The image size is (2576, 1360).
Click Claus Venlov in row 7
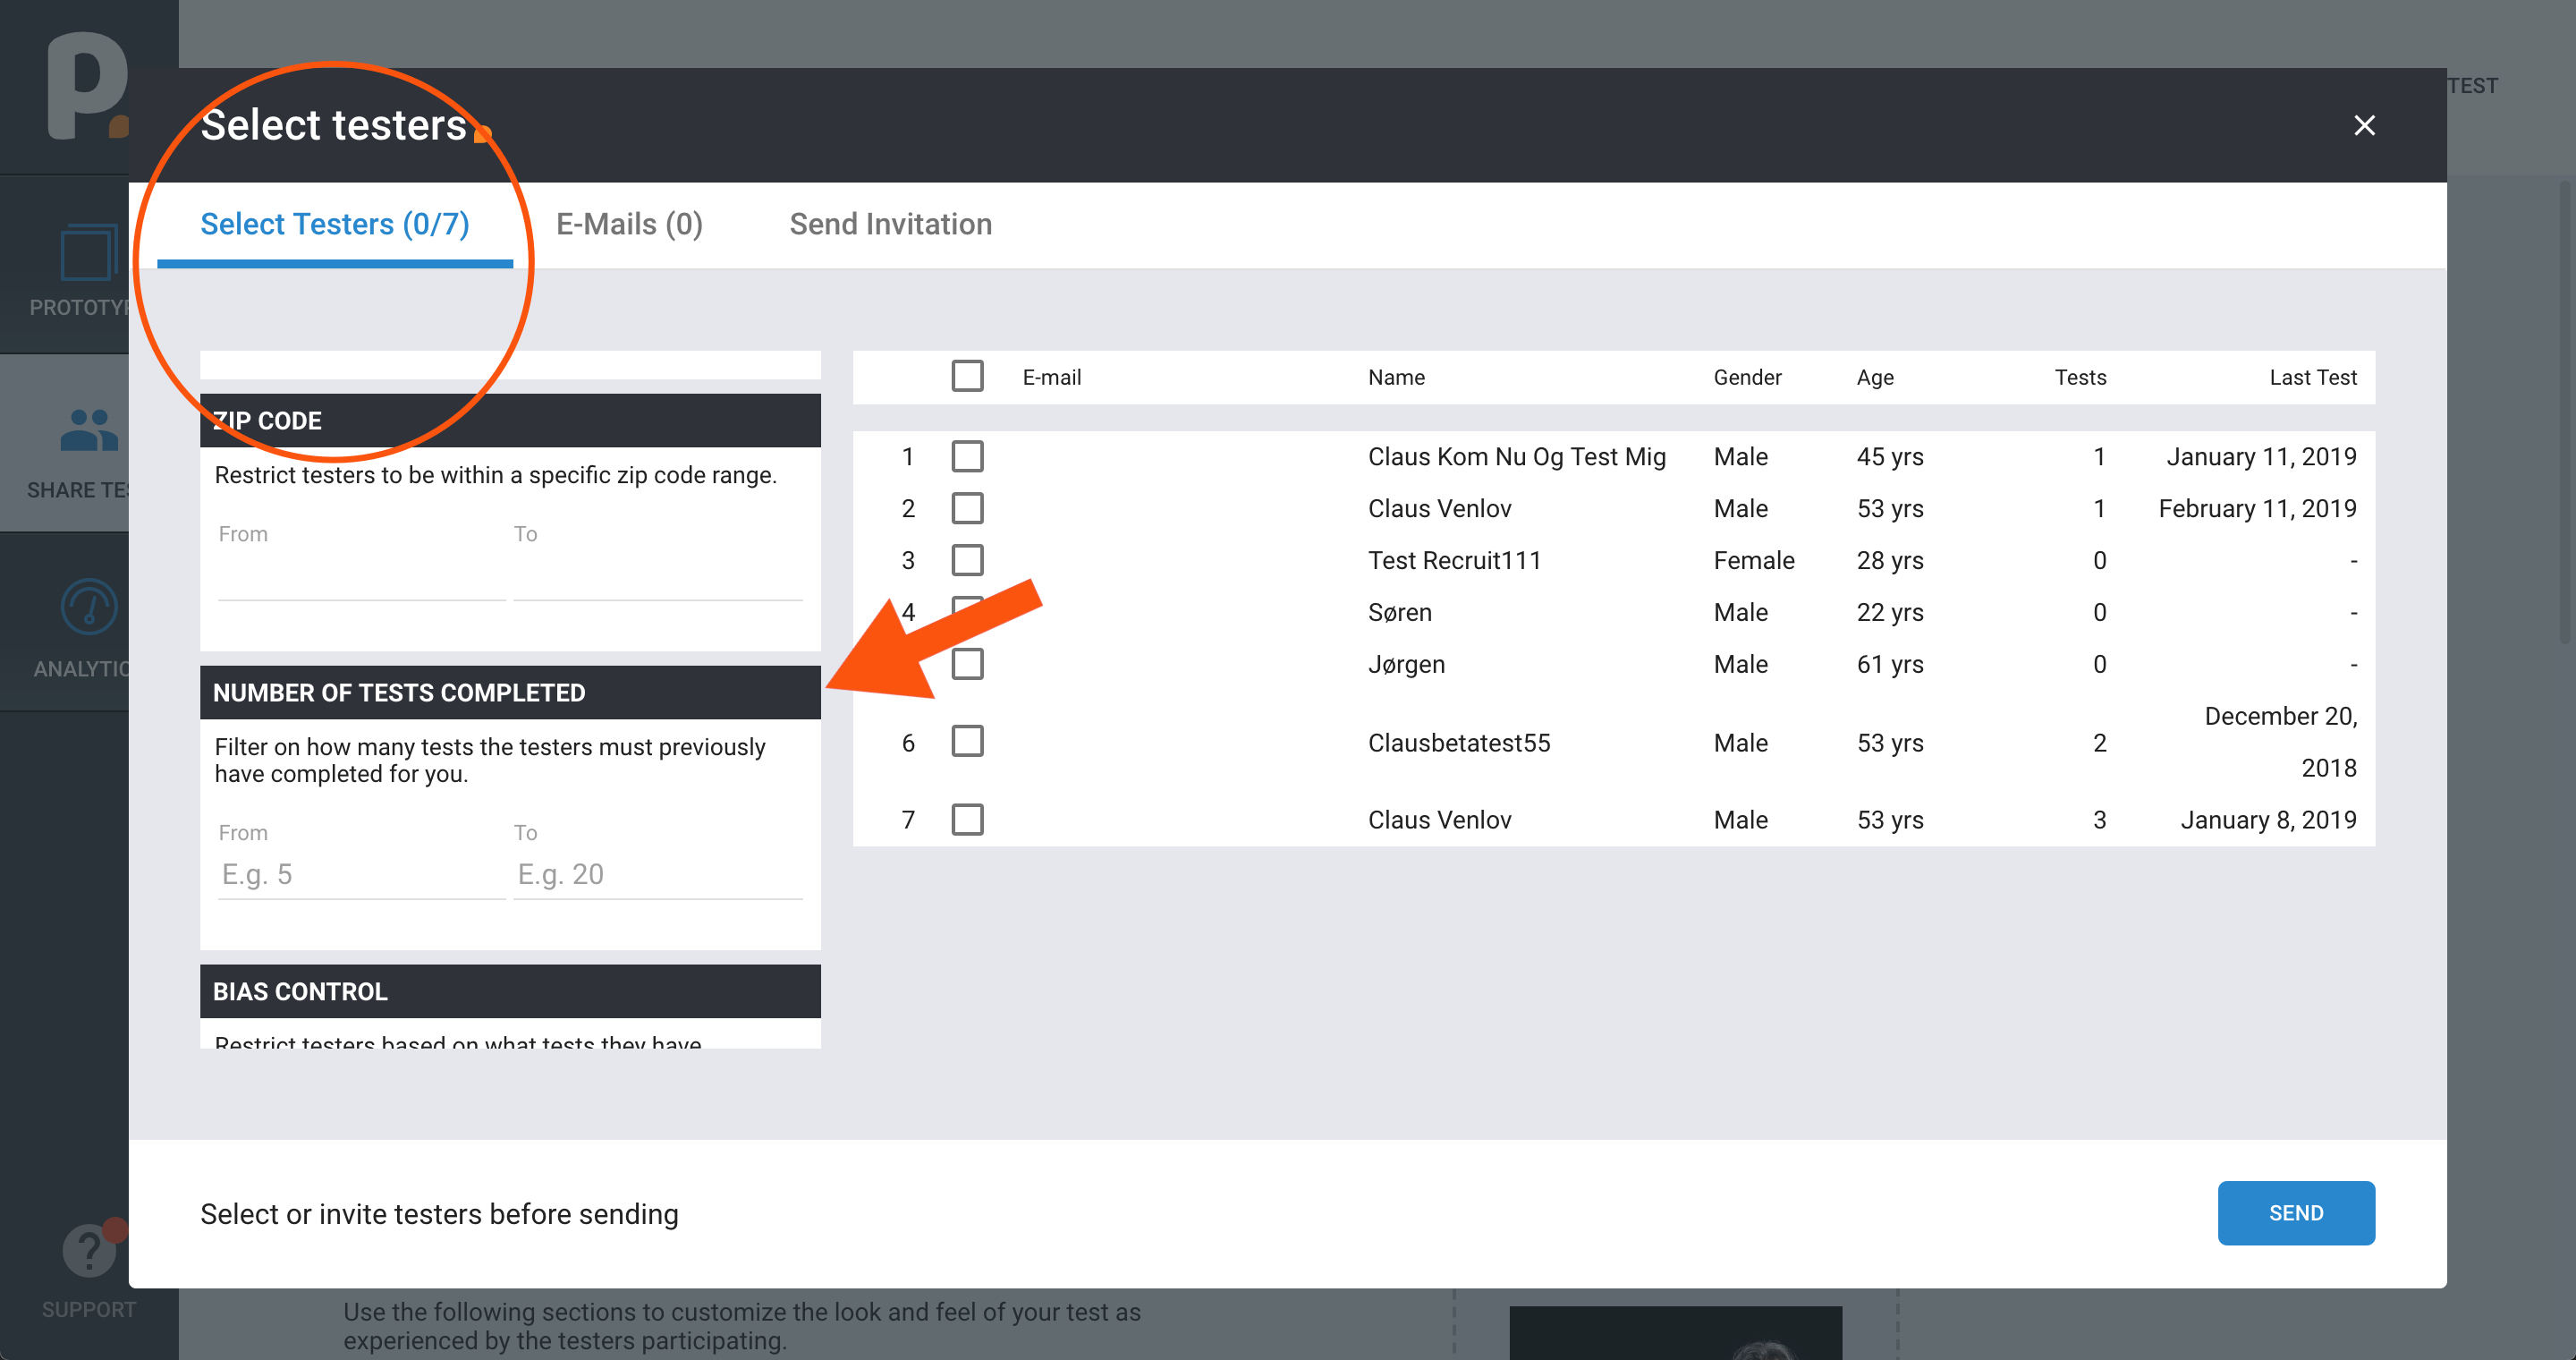click(x=1439, y=820)
